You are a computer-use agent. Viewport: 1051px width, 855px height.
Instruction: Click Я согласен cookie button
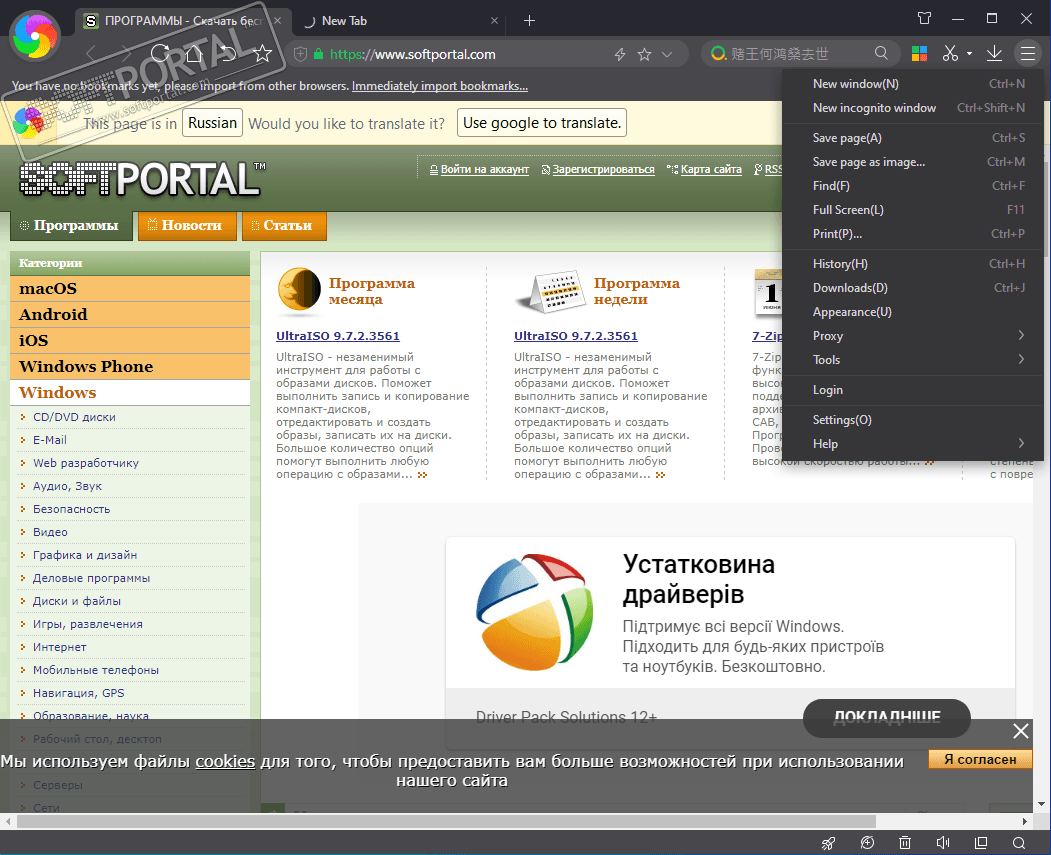pyautogui.click(x=980, y=759)
